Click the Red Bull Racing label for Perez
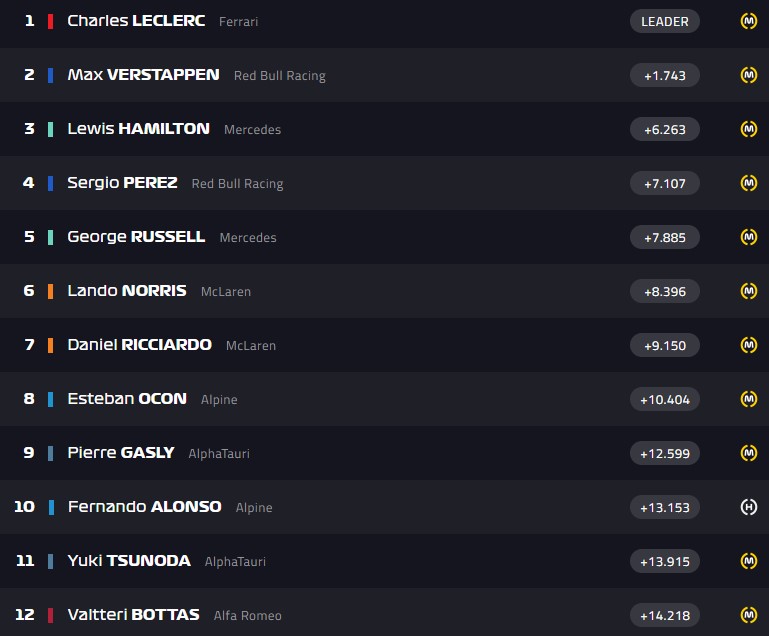This screenshot has width=769, height=636. [x=237, y=184]
